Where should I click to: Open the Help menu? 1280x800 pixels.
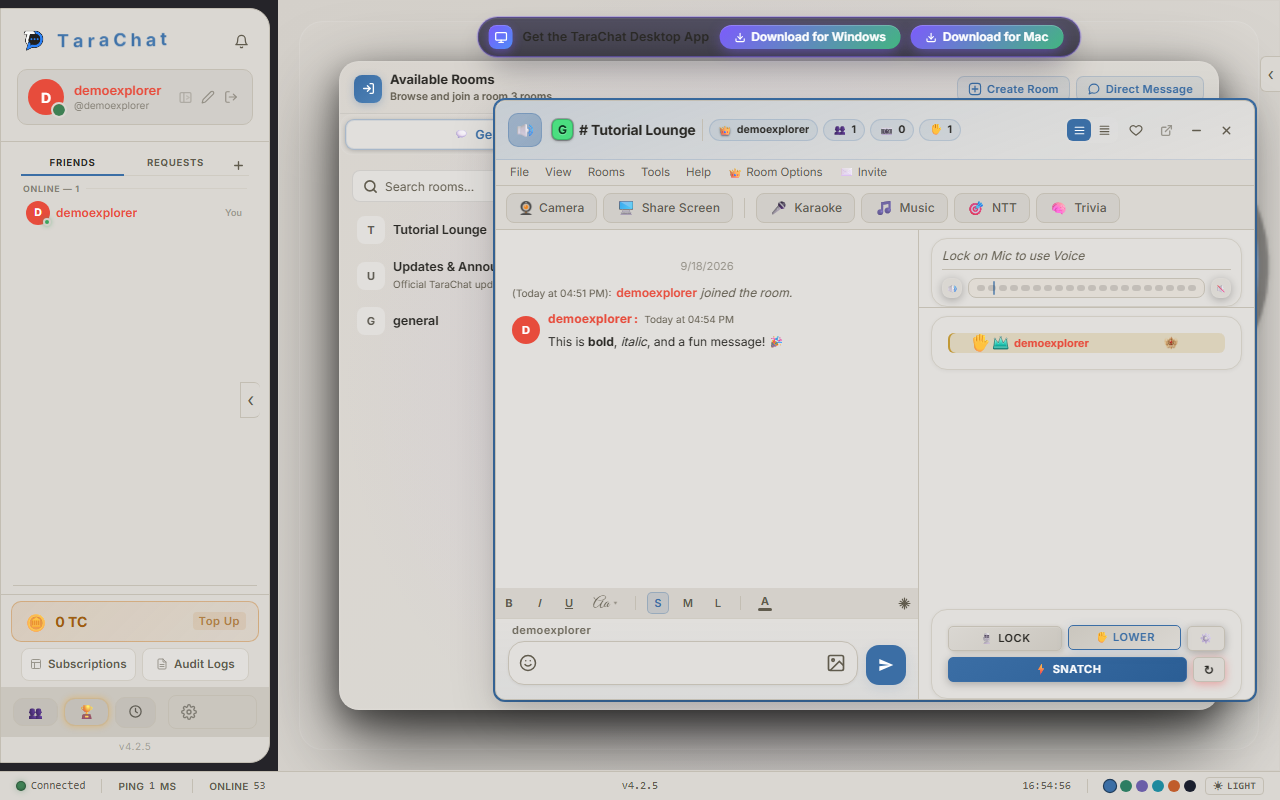coord(698,172)
